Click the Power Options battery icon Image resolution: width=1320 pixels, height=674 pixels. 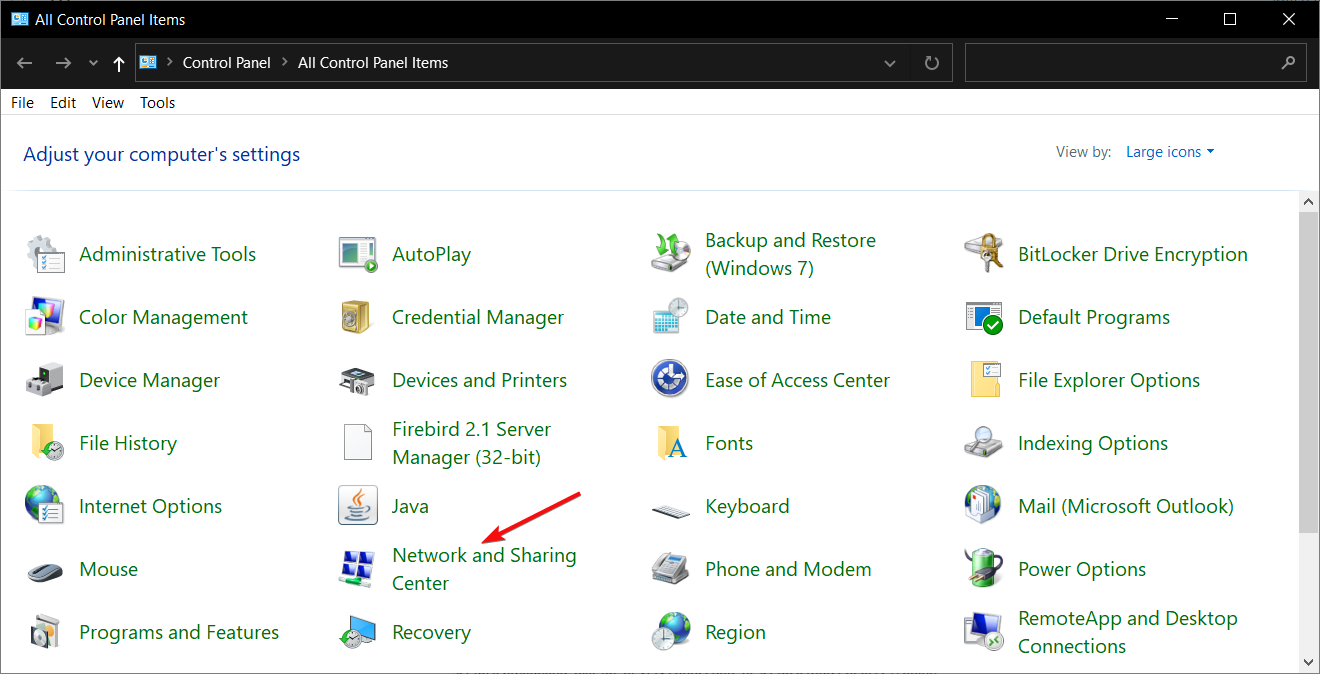pyautogui.click(x=983, y=570)
